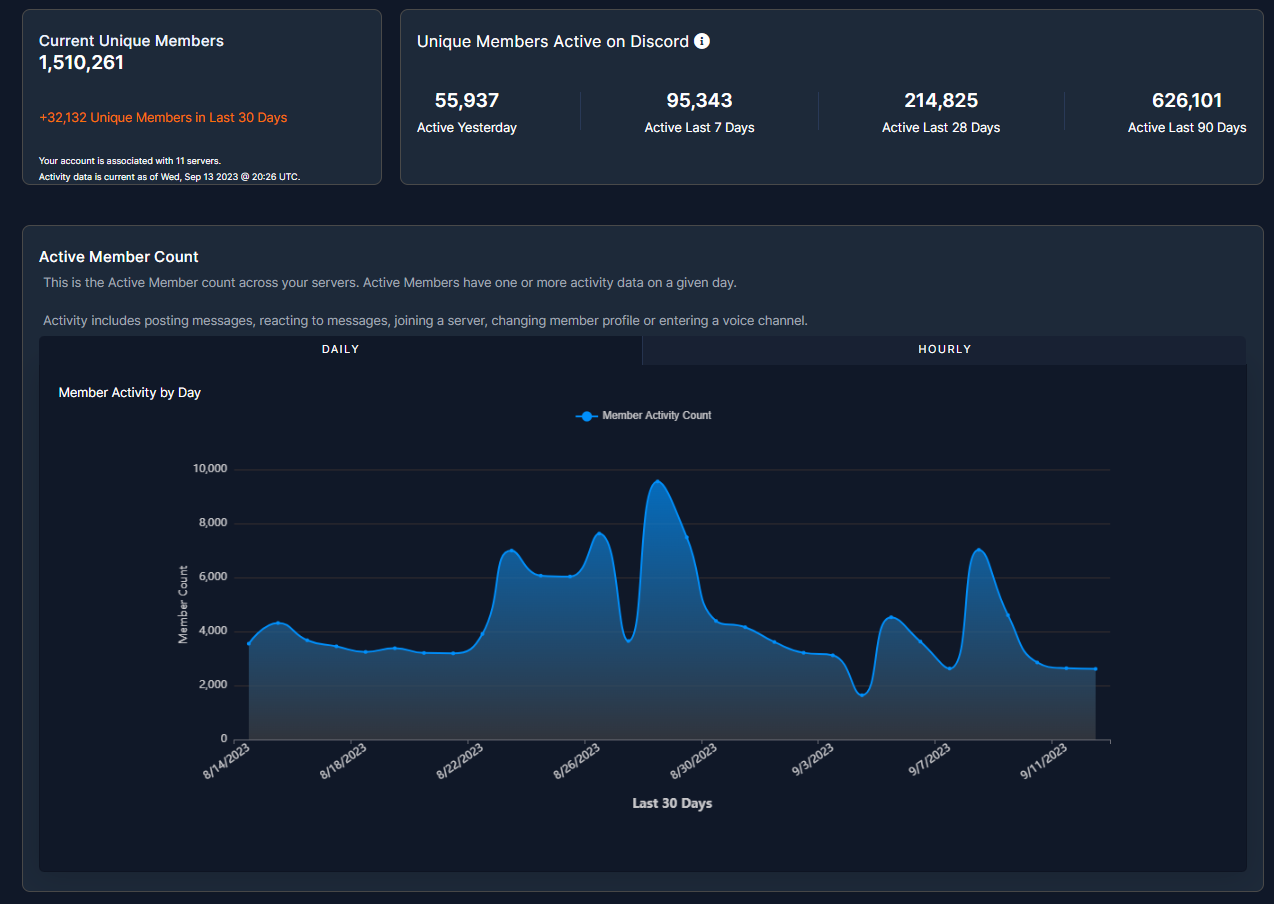Click the last data point on the chart line
This screenshot has height=904, width=1274.
tap(1096, 669)
